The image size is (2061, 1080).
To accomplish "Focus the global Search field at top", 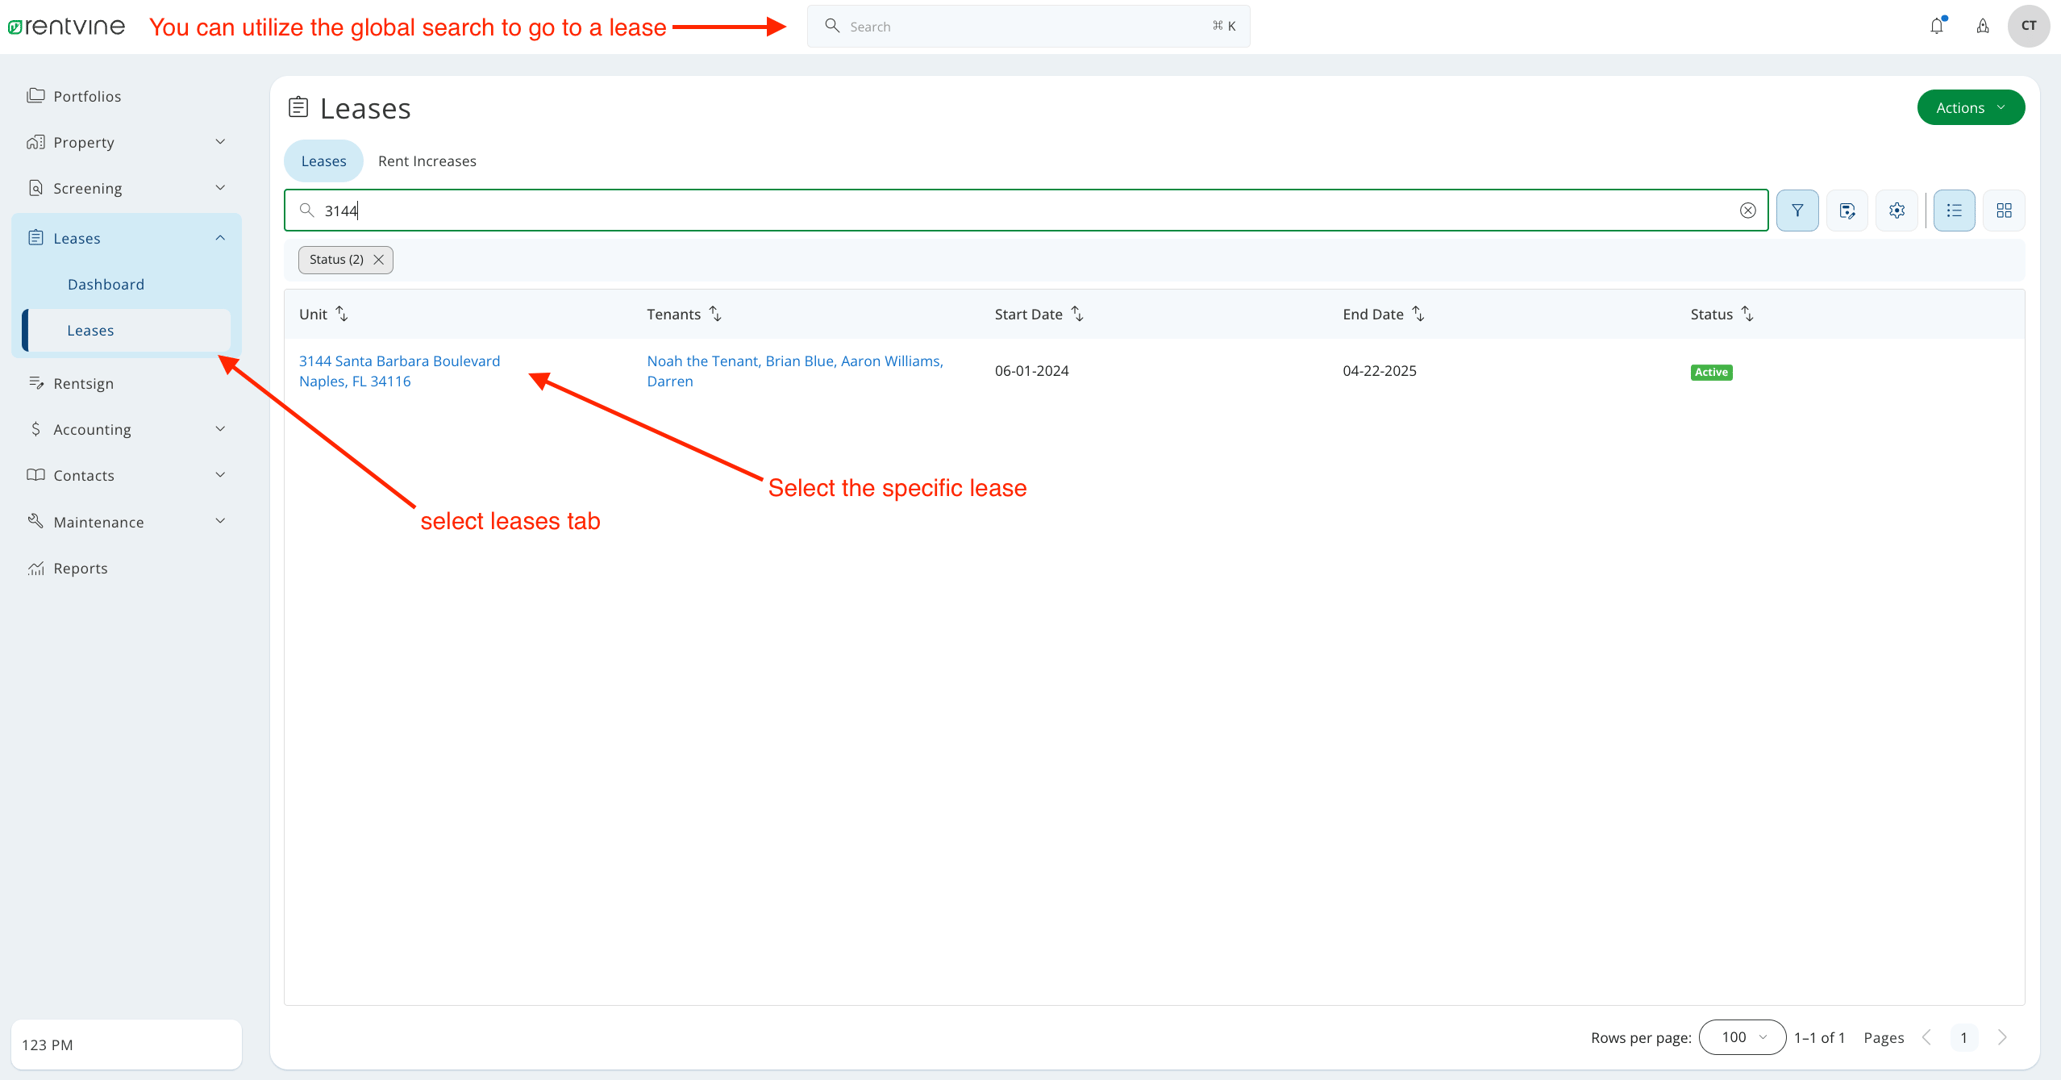I will click(1028, 26).
